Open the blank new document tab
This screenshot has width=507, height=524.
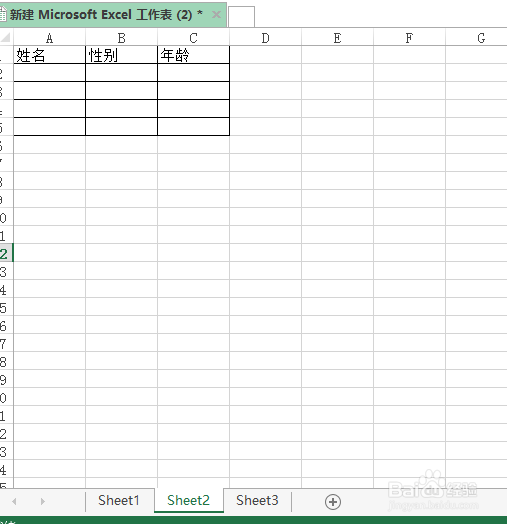tap(241, 16)
